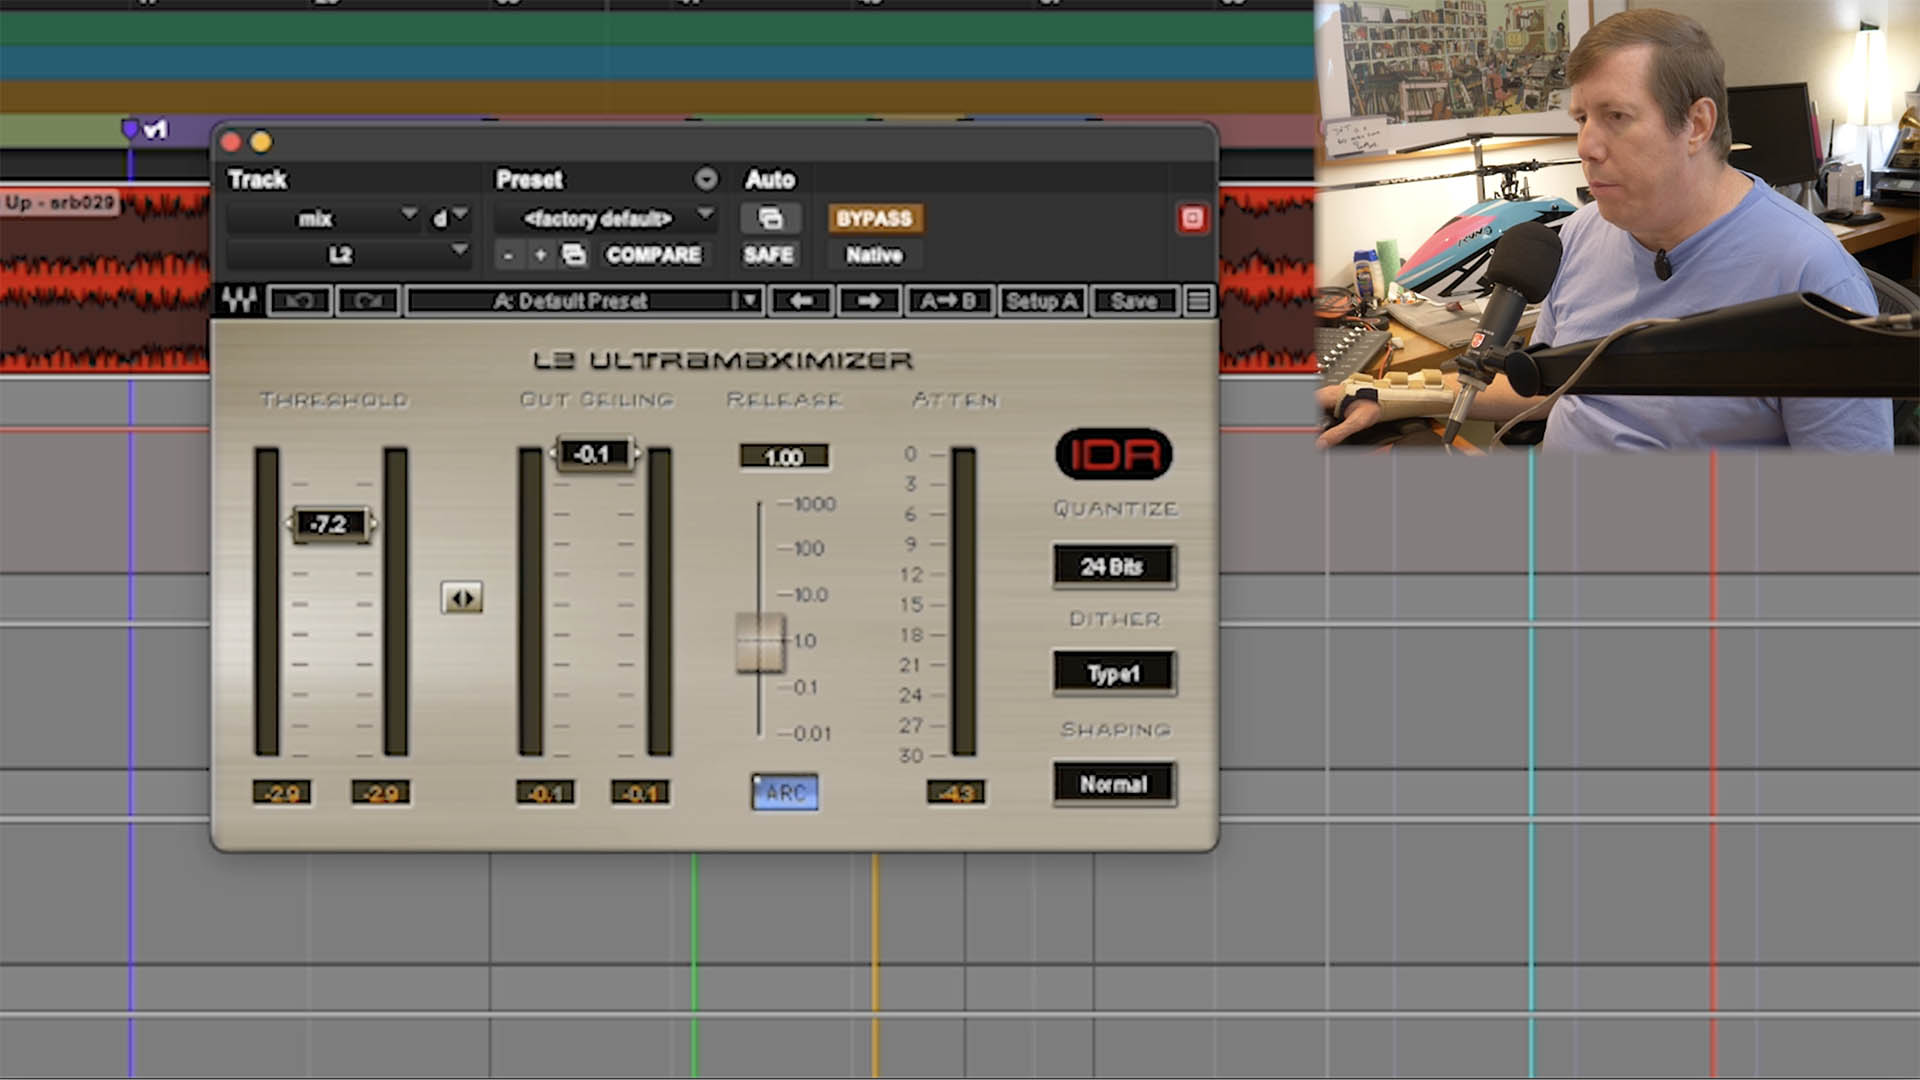
Task: Open the L2 plugin selector dropdown
Action: pos(348,255)
